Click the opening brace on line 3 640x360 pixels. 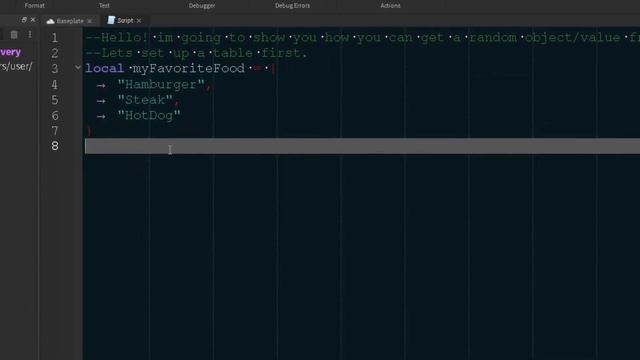[x=273, y=68]
